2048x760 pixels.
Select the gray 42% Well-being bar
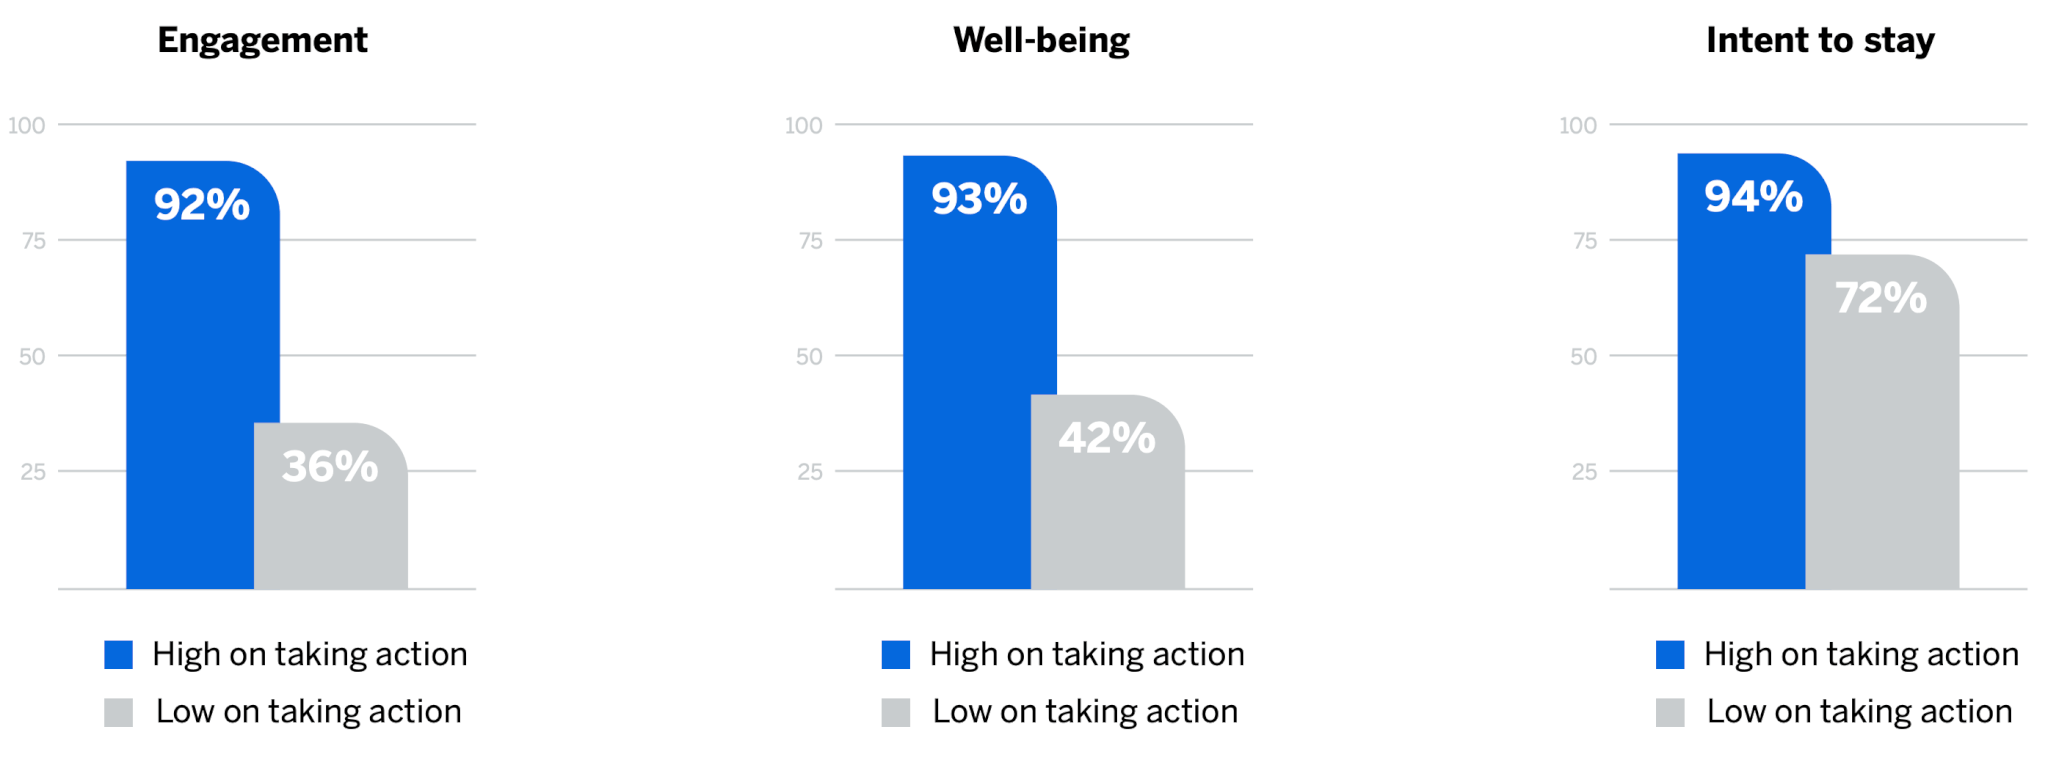[1108, 492]
